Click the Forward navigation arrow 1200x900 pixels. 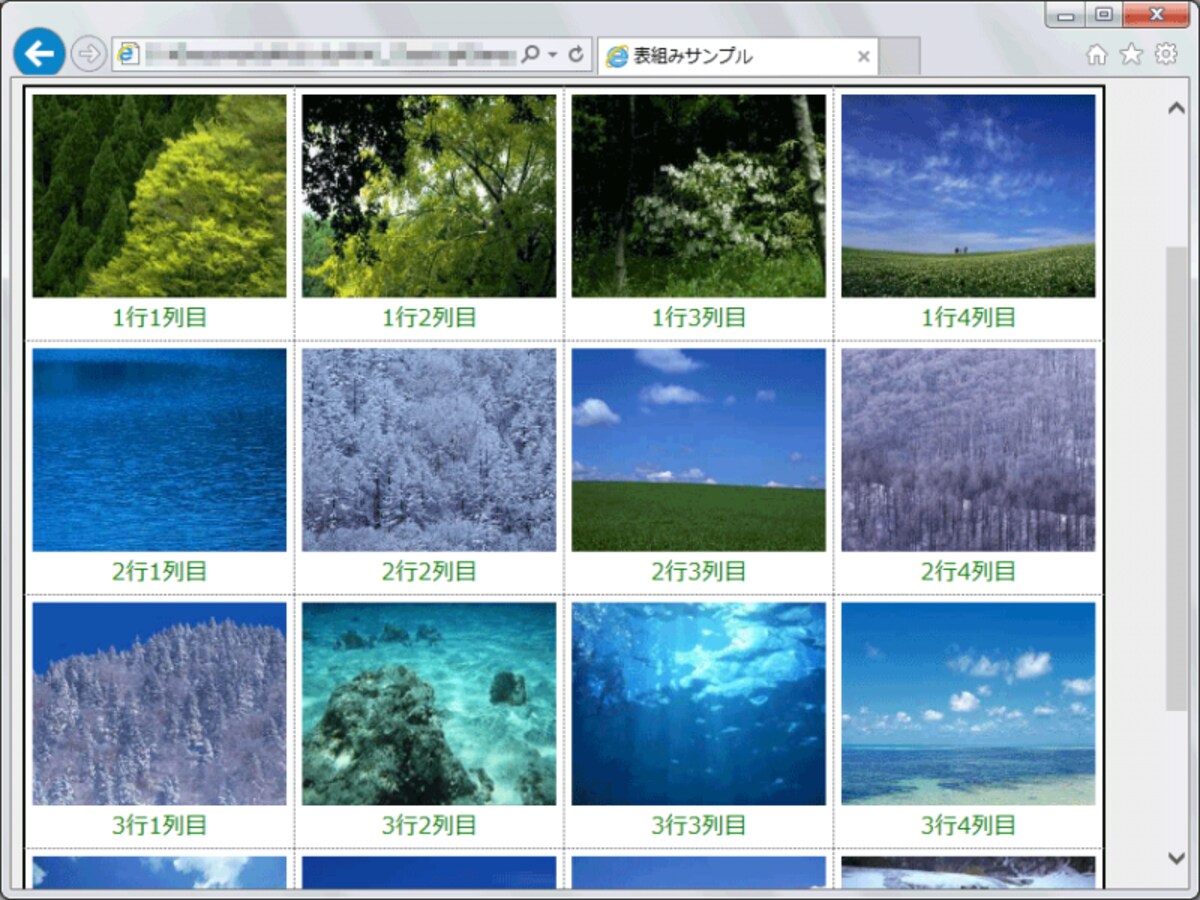[x=90, y=54]
